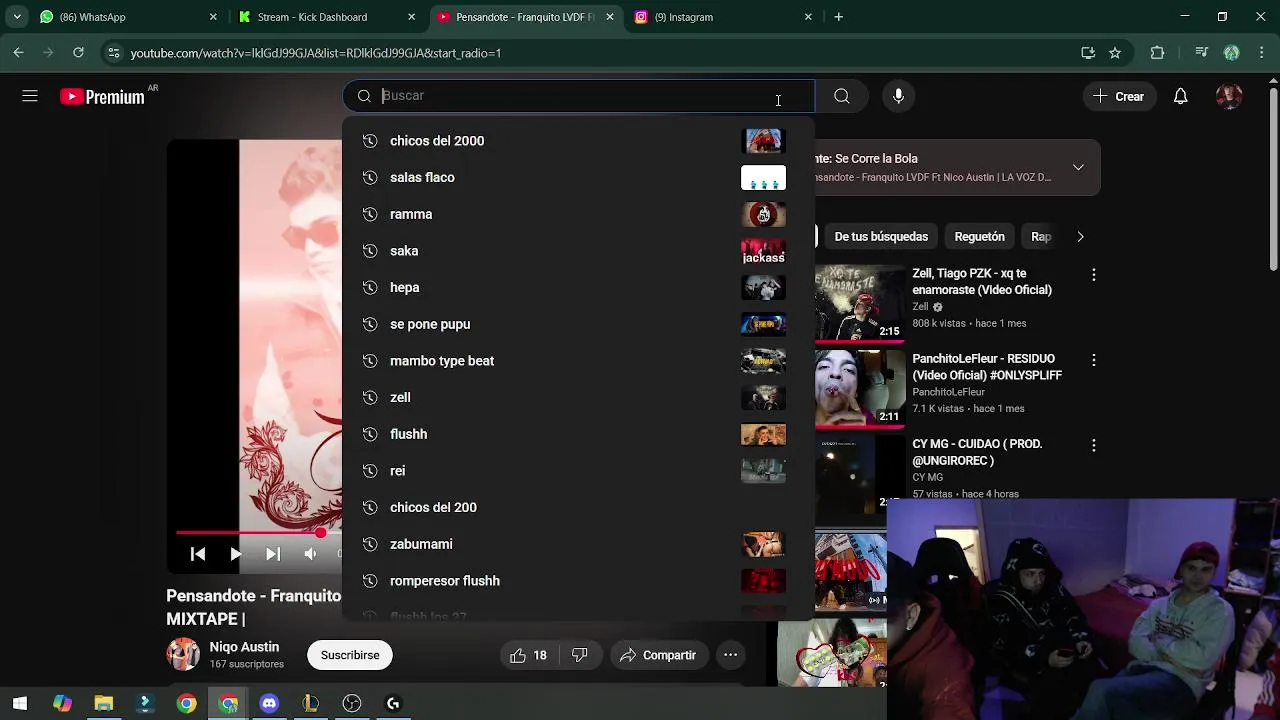The height and width of the screenshot is (720, 1280).
Task: Focus the Buscar search field
Action: point(578,96)
